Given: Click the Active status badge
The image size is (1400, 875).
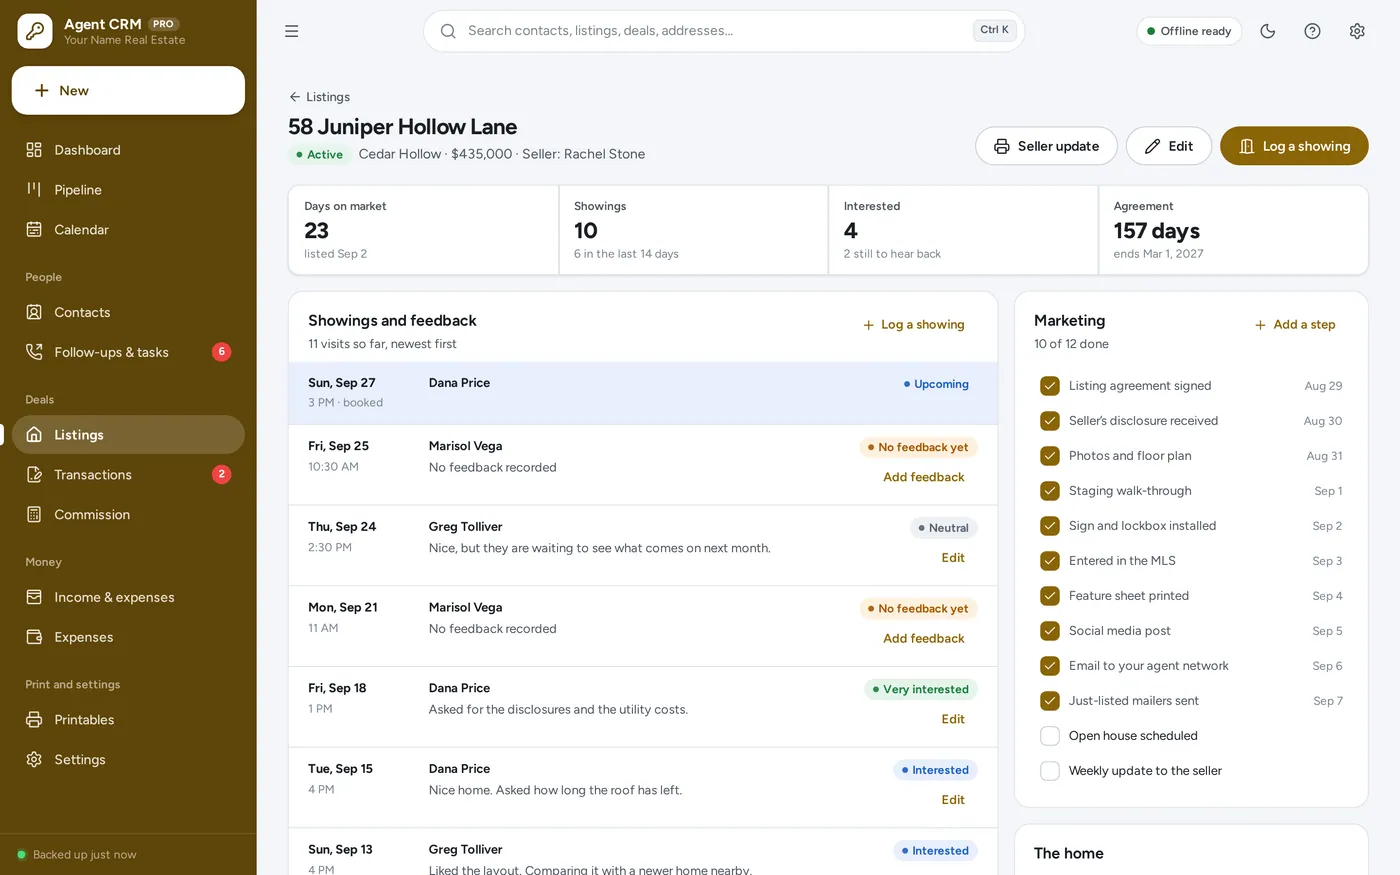Looking at the screenshot, I should coord(319,155).
